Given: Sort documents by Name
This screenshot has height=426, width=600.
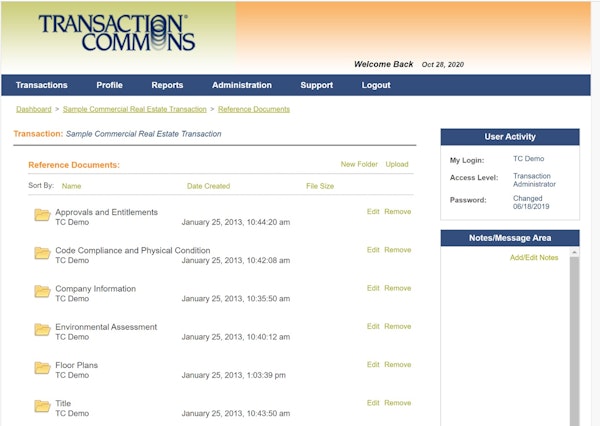Looking at the screenshot, I should point(71,186).
